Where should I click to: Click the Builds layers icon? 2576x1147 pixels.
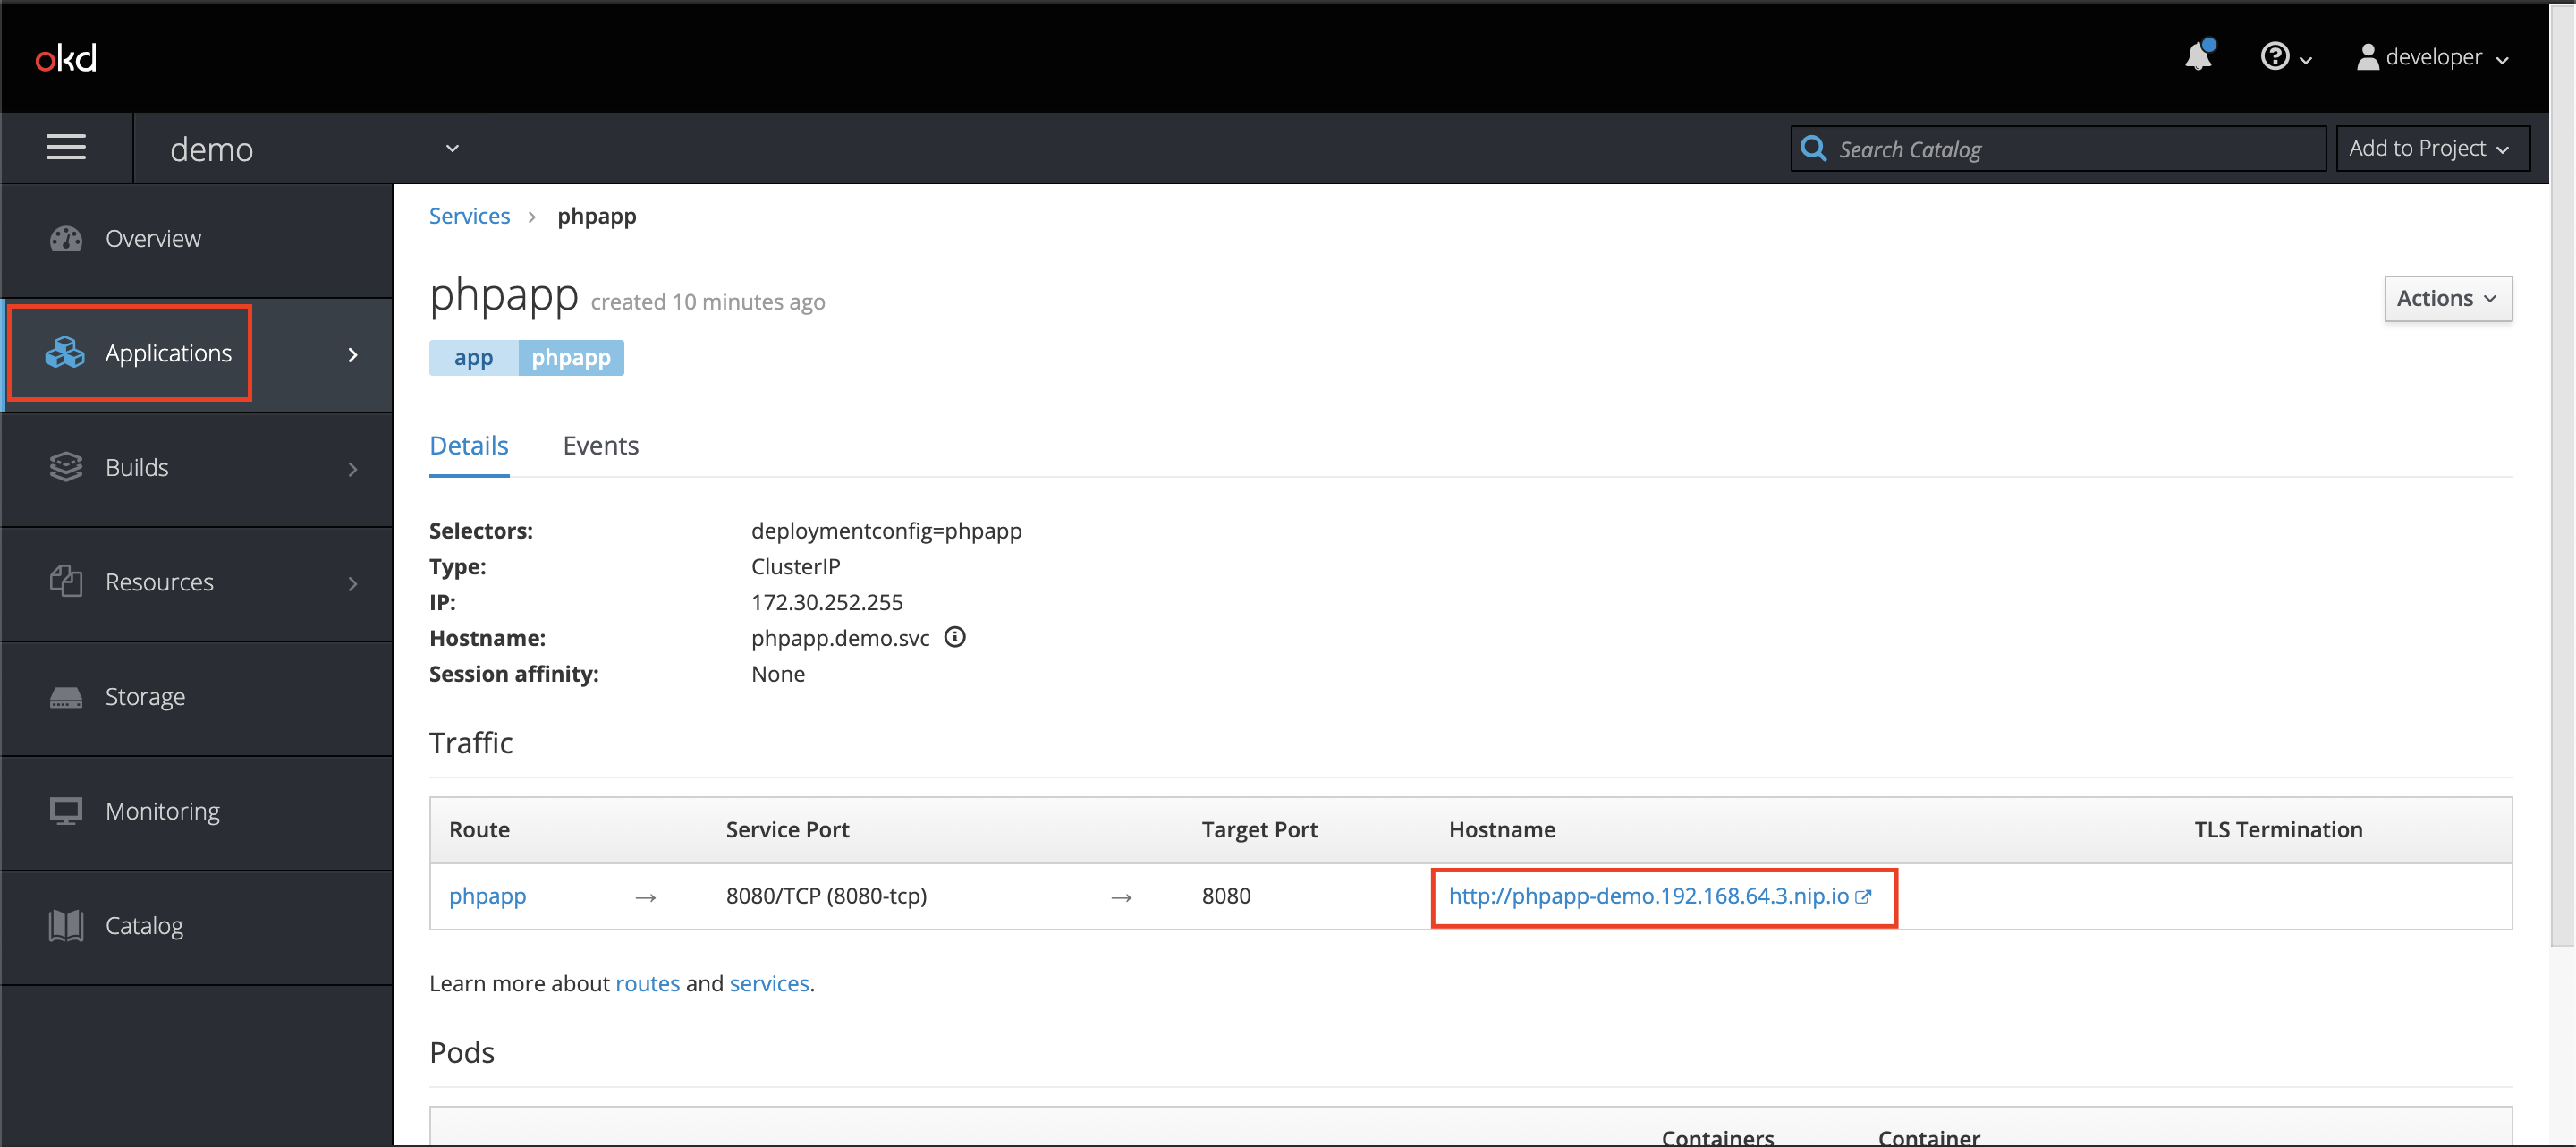pos(66,467)
